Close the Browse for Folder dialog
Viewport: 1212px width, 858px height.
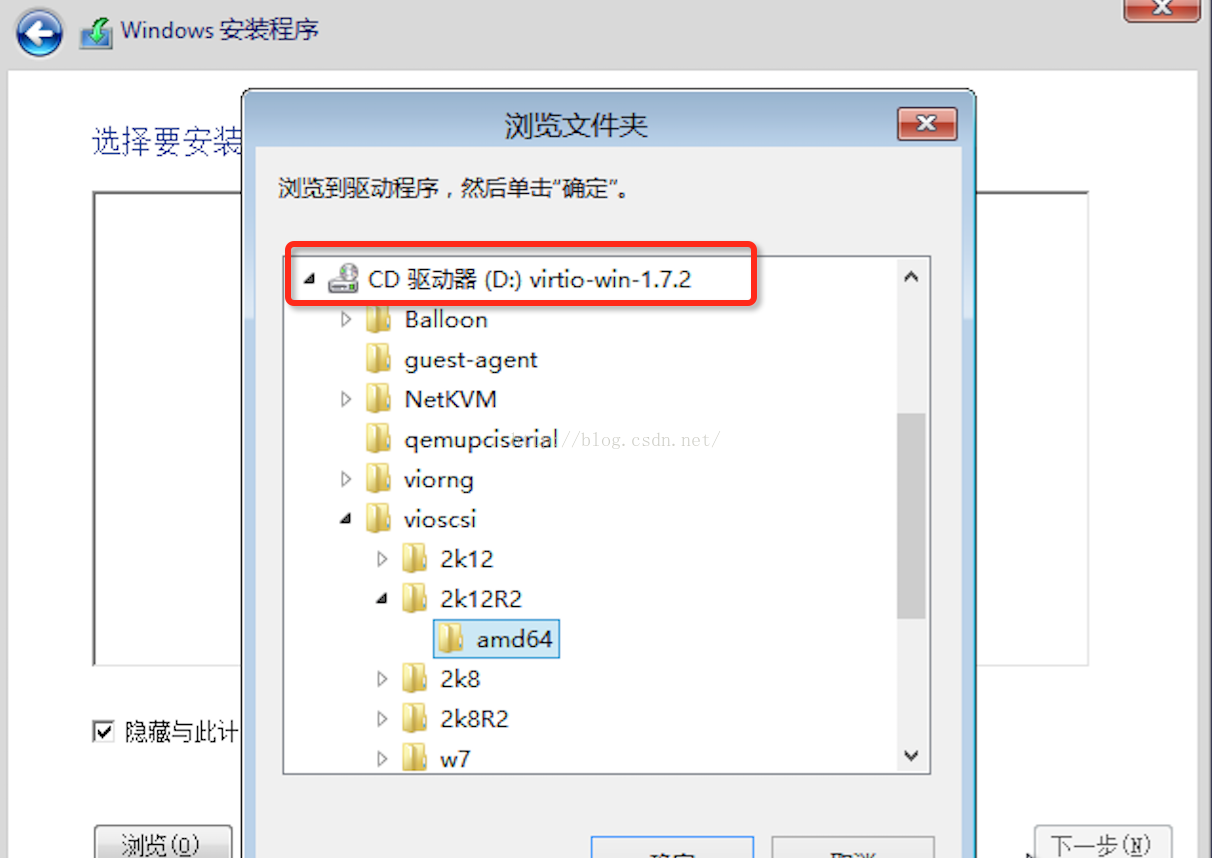[x=927, y=124]
